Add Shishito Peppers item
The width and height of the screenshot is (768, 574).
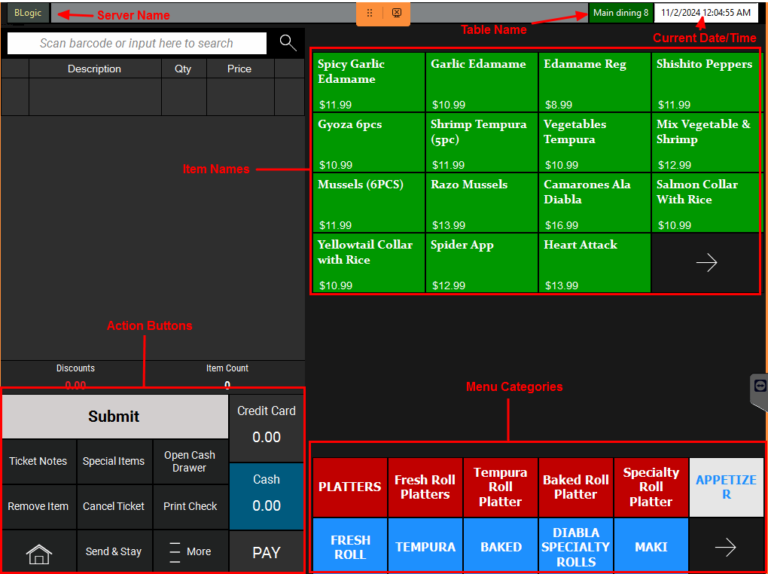tap(706, 82)
